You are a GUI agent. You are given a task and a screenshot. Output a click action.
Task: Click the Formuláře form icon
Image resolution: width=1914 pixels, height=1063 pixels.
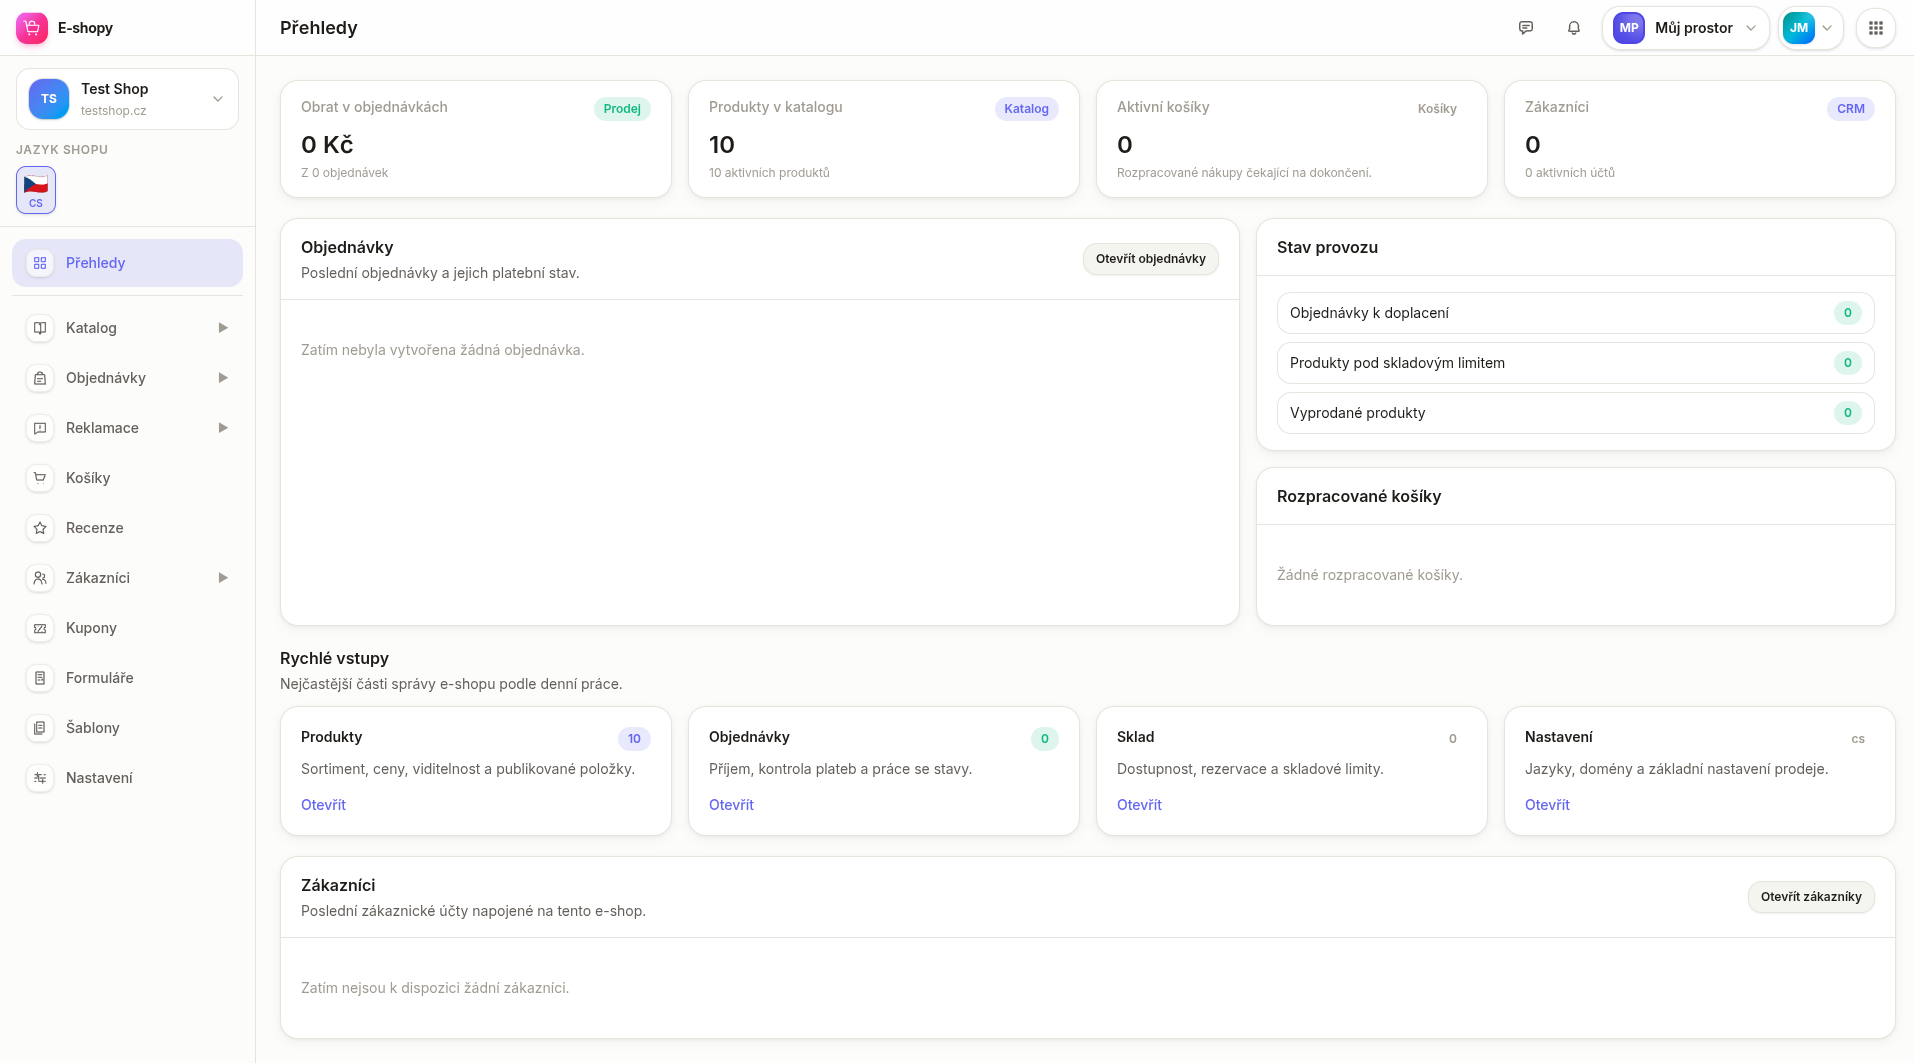point(40,678)
